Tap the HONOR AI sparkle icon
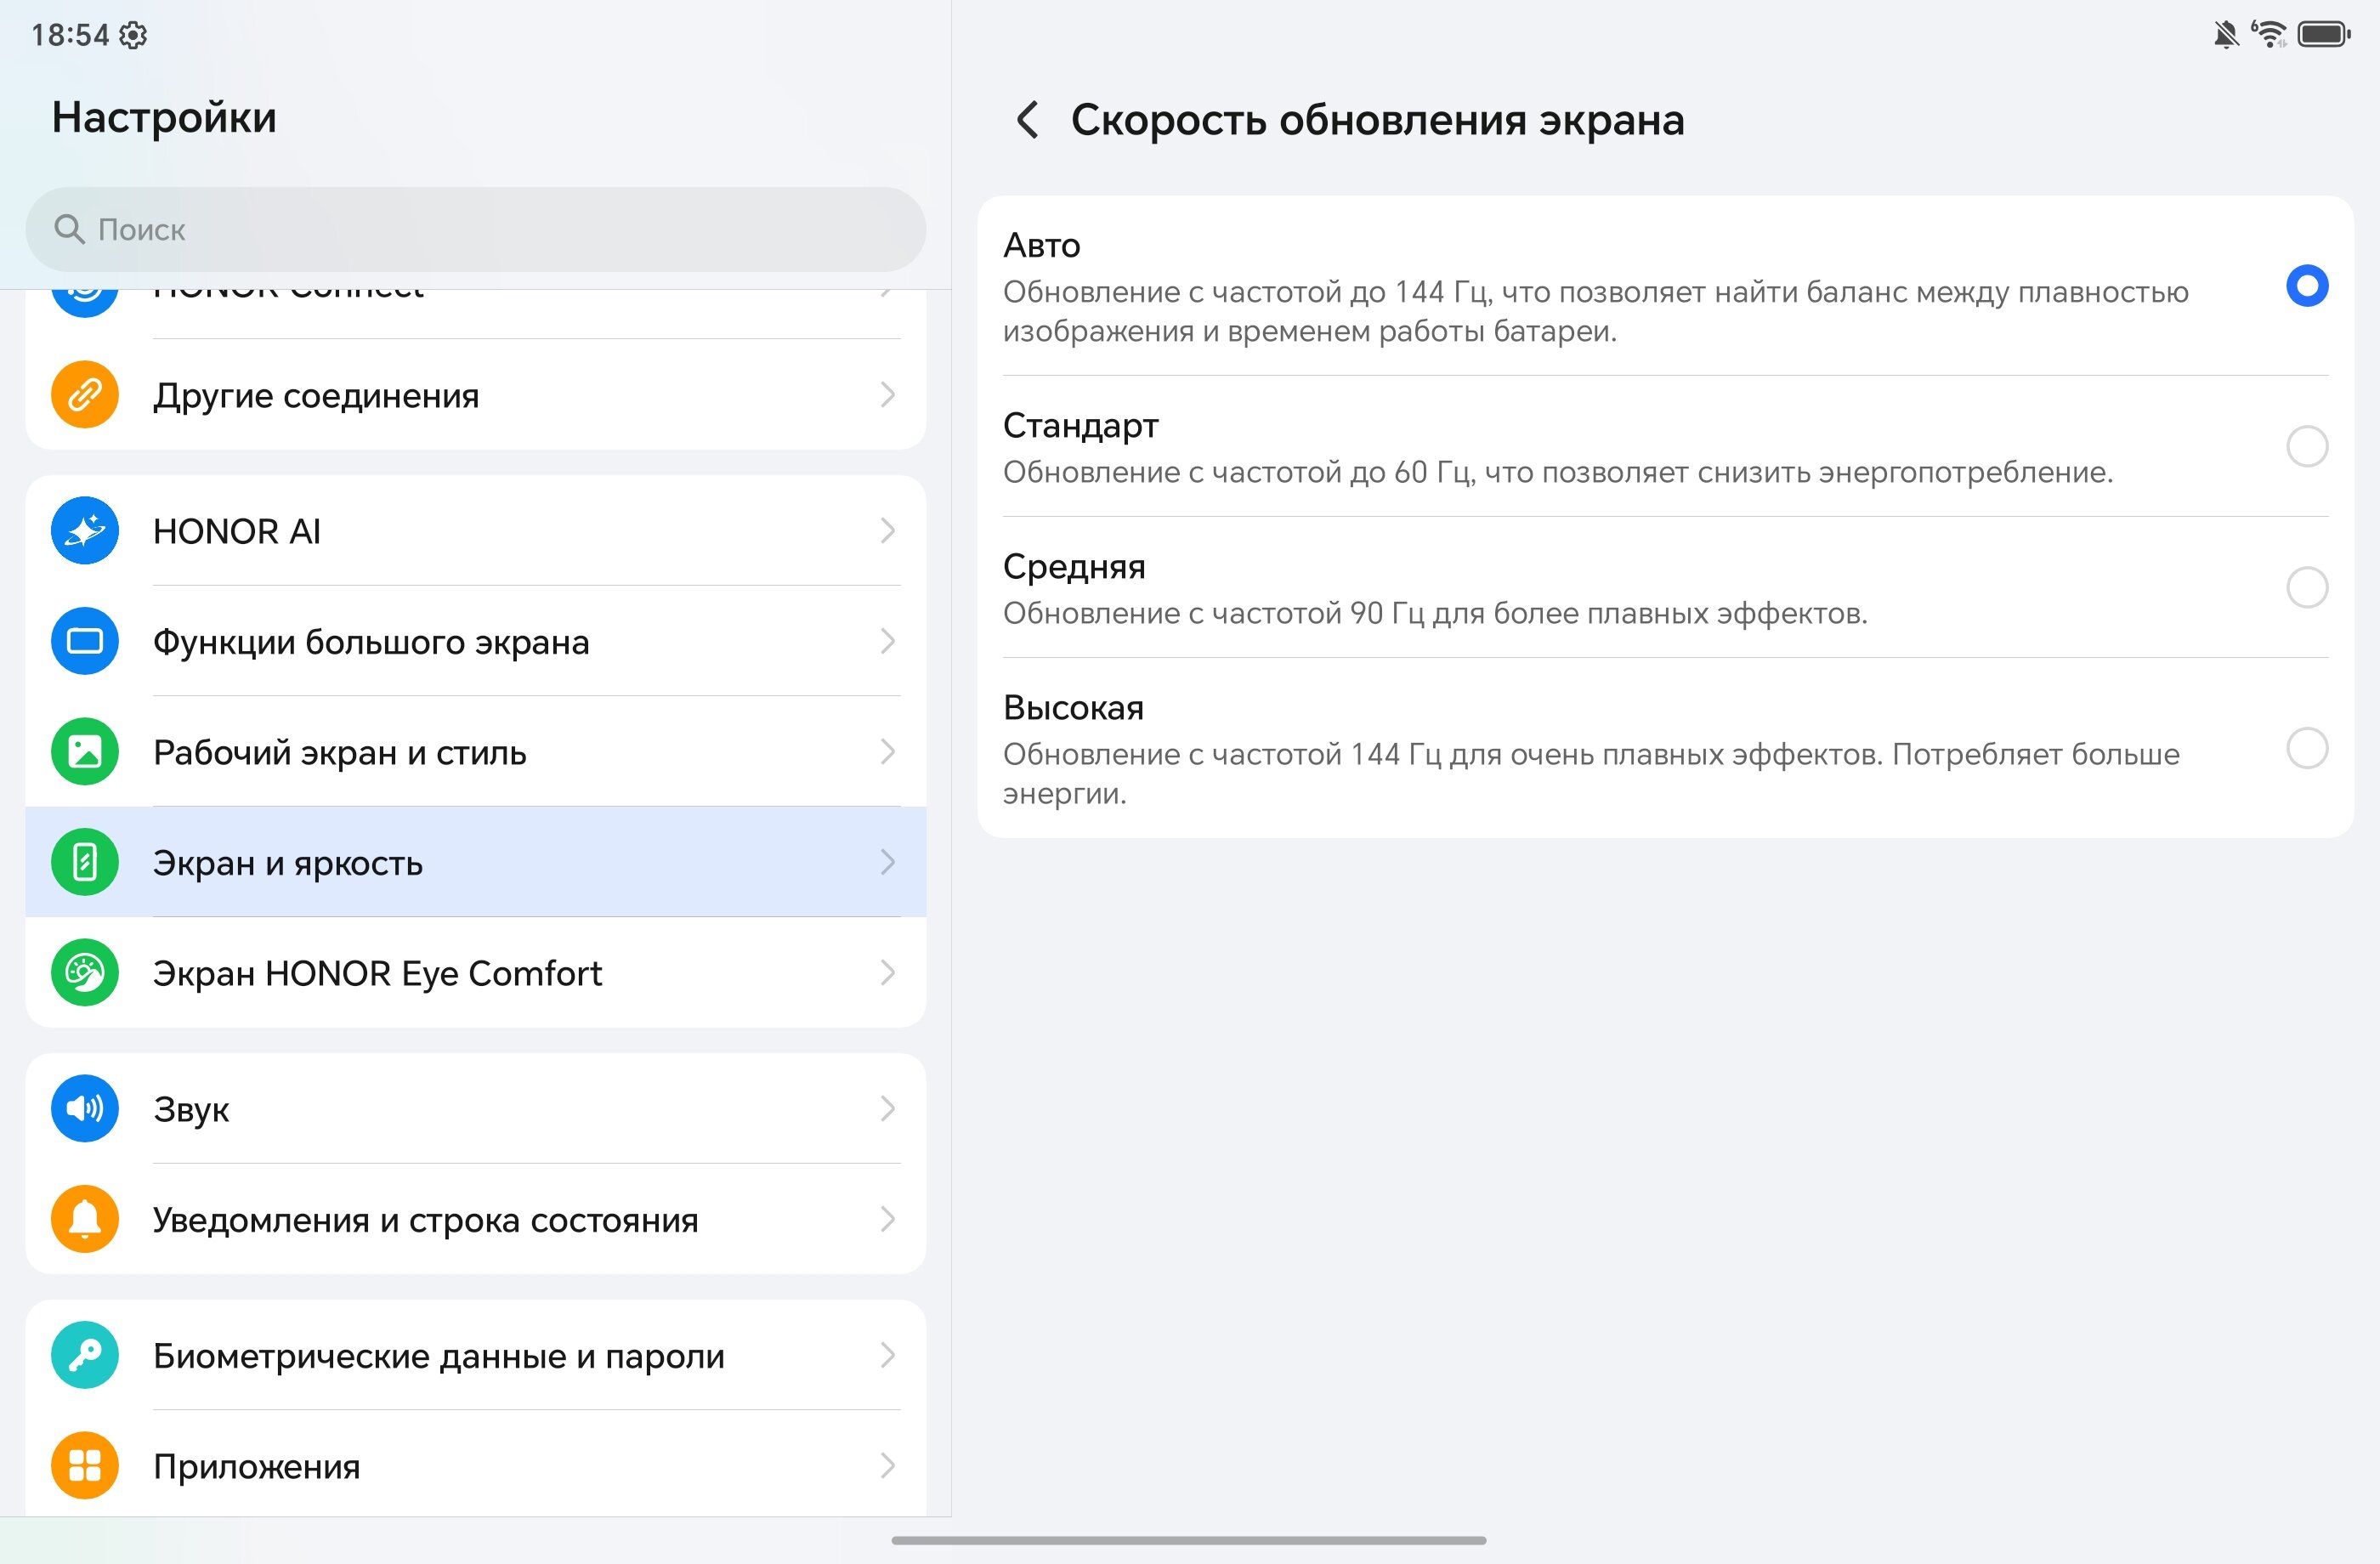Screen dimensions: 2380x1564 click(x=85, y=531)
